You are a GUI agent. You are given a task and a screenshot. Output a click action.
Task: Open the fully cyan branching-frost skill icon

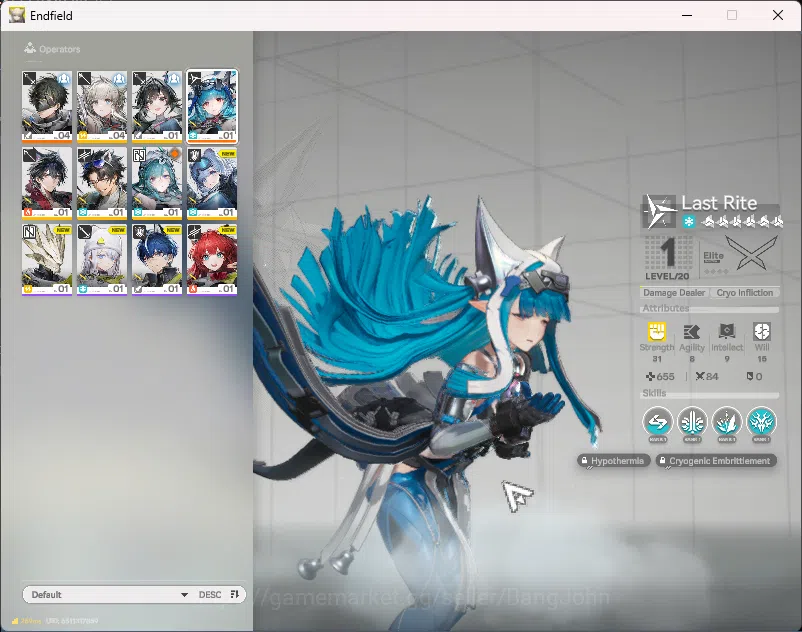(x=762, y=422)
